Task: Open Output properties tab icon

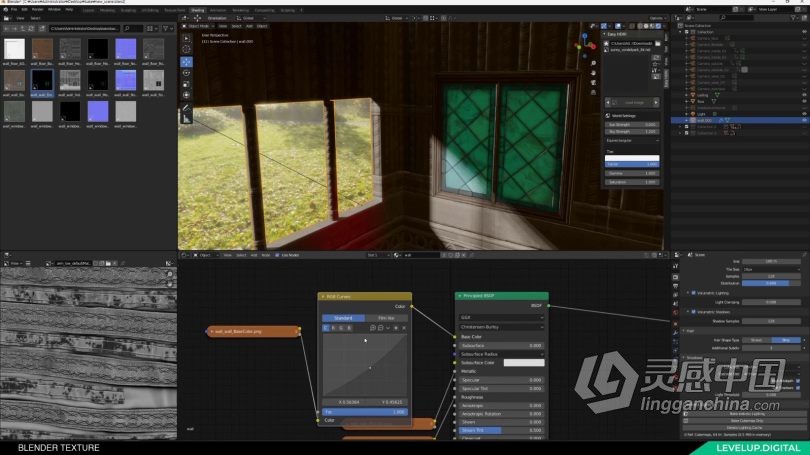Action: point(675,286)
